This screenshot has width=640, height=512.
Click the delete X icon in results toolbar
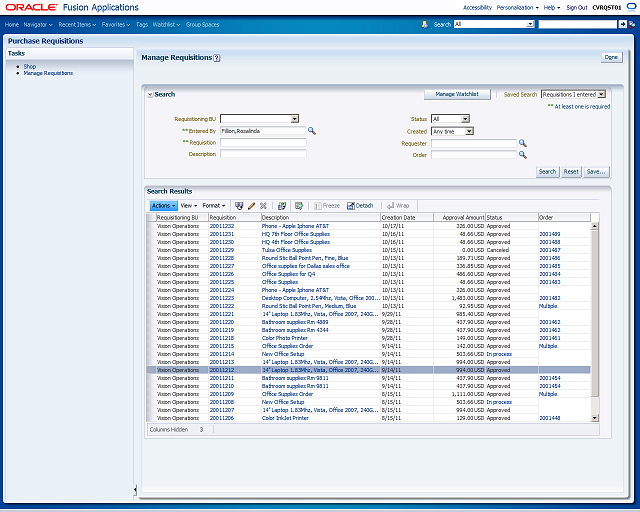pos(263,206)
